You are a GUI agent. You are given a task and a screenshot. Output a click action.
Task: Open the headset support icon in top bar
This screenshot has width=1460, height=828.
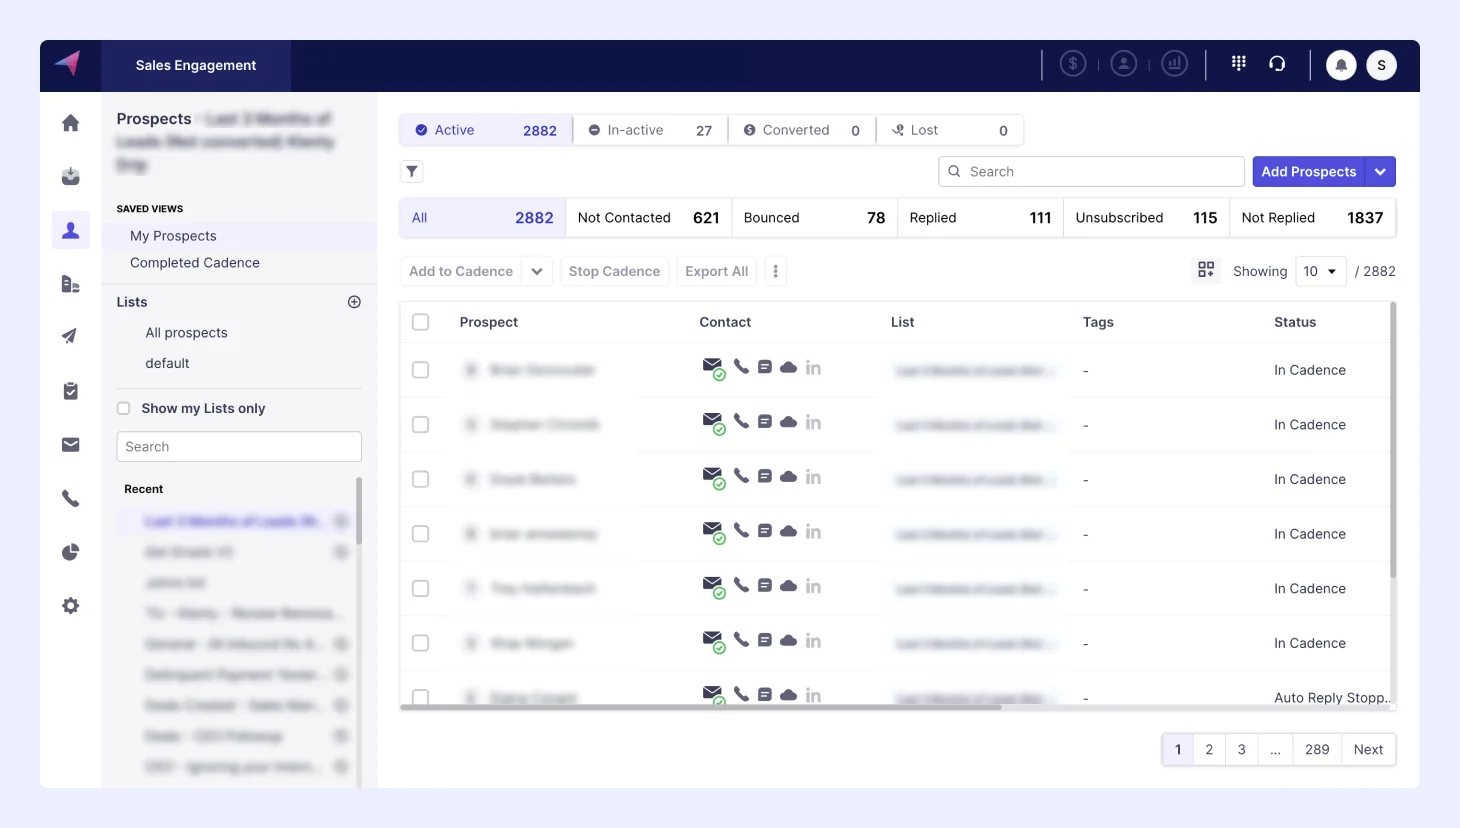point(1277,62)
